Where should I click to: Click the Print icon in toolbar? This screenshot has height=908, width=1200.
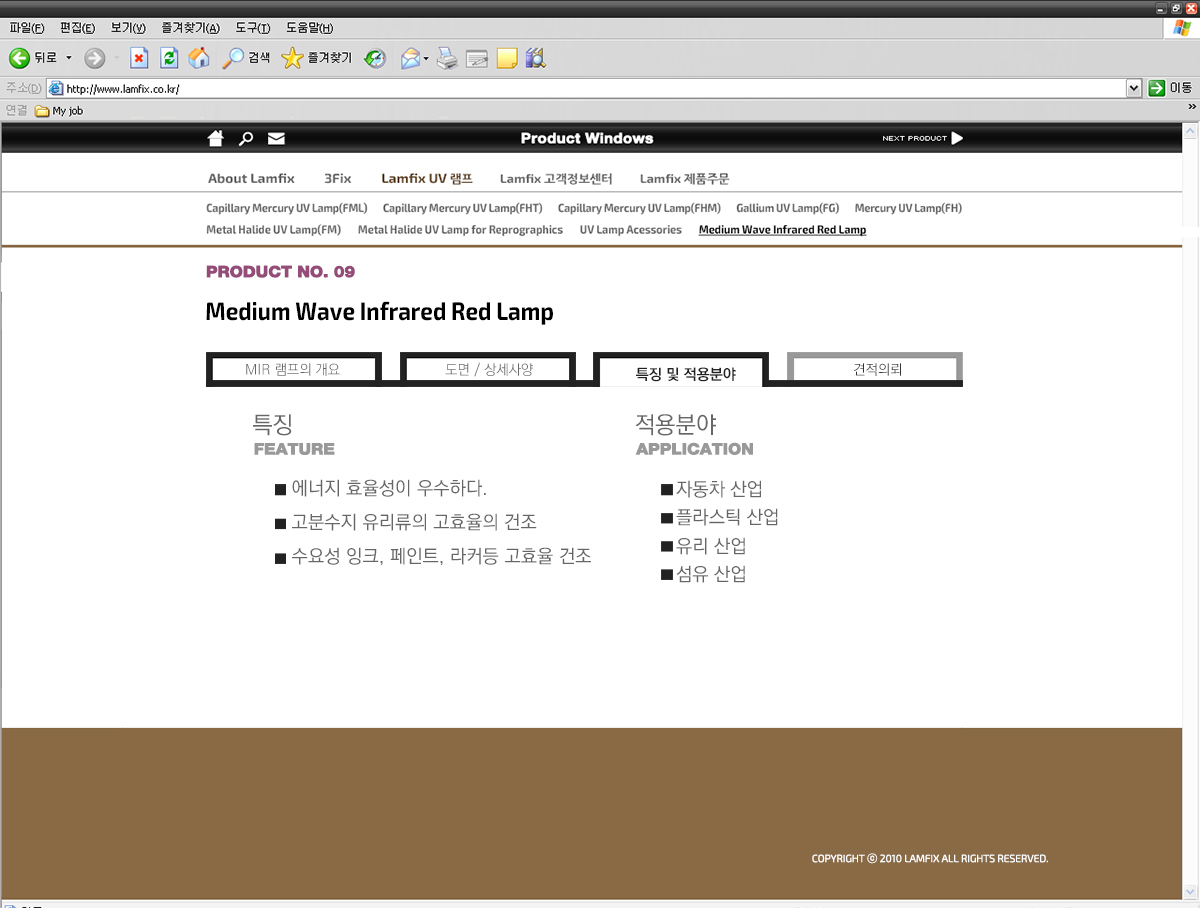[447, 58]
